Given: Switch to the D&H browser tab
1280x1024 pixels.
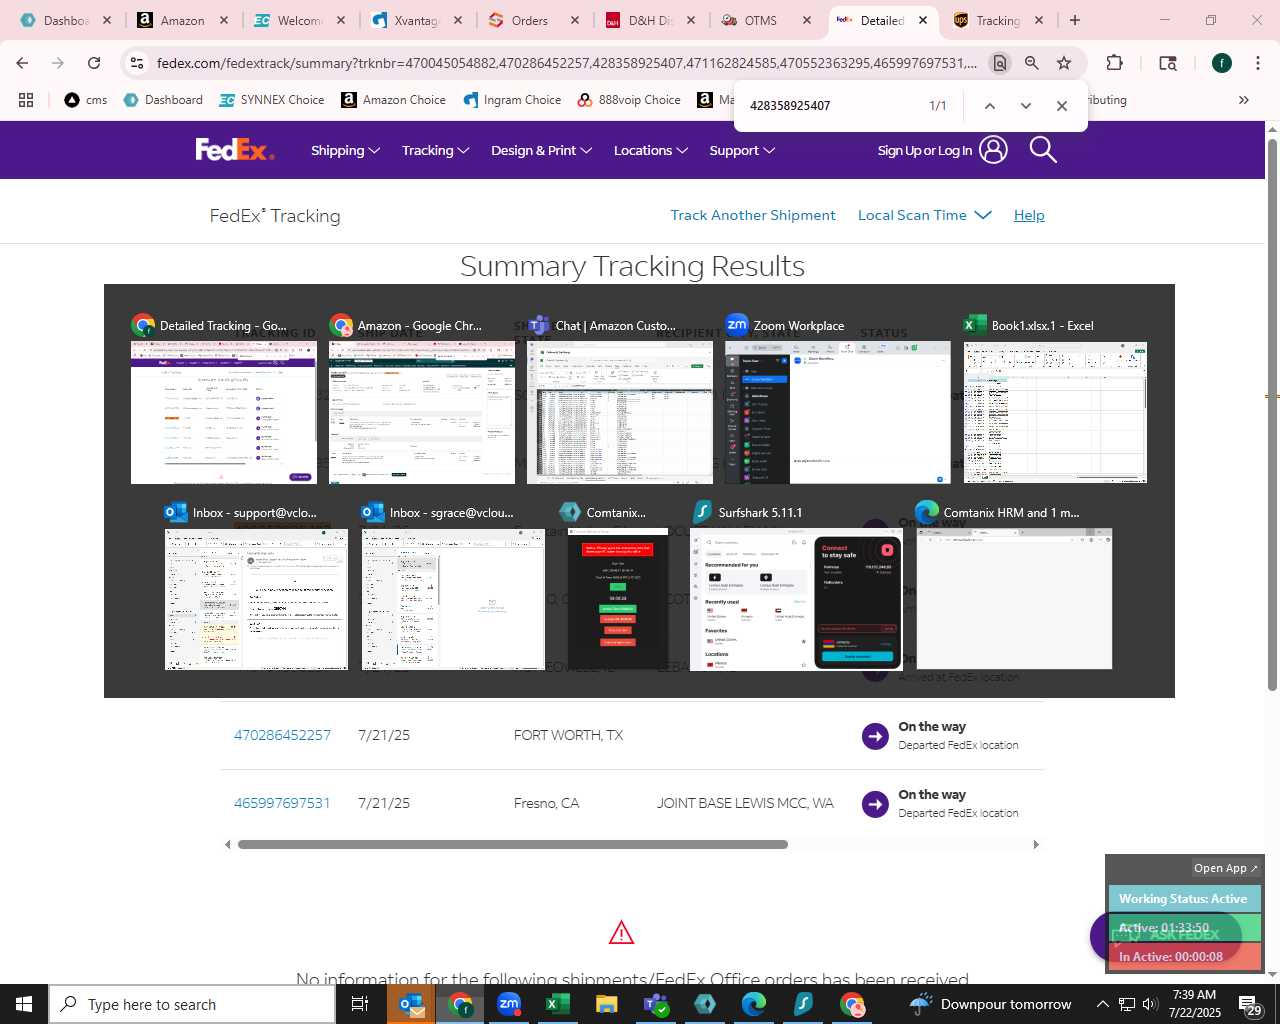Looking at the screenshot, I should point(650,20).
